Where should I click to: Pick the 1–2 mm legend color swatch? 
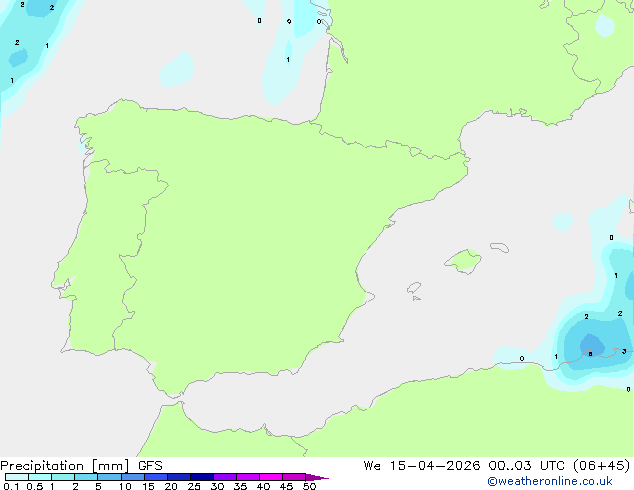click(63, 477)
